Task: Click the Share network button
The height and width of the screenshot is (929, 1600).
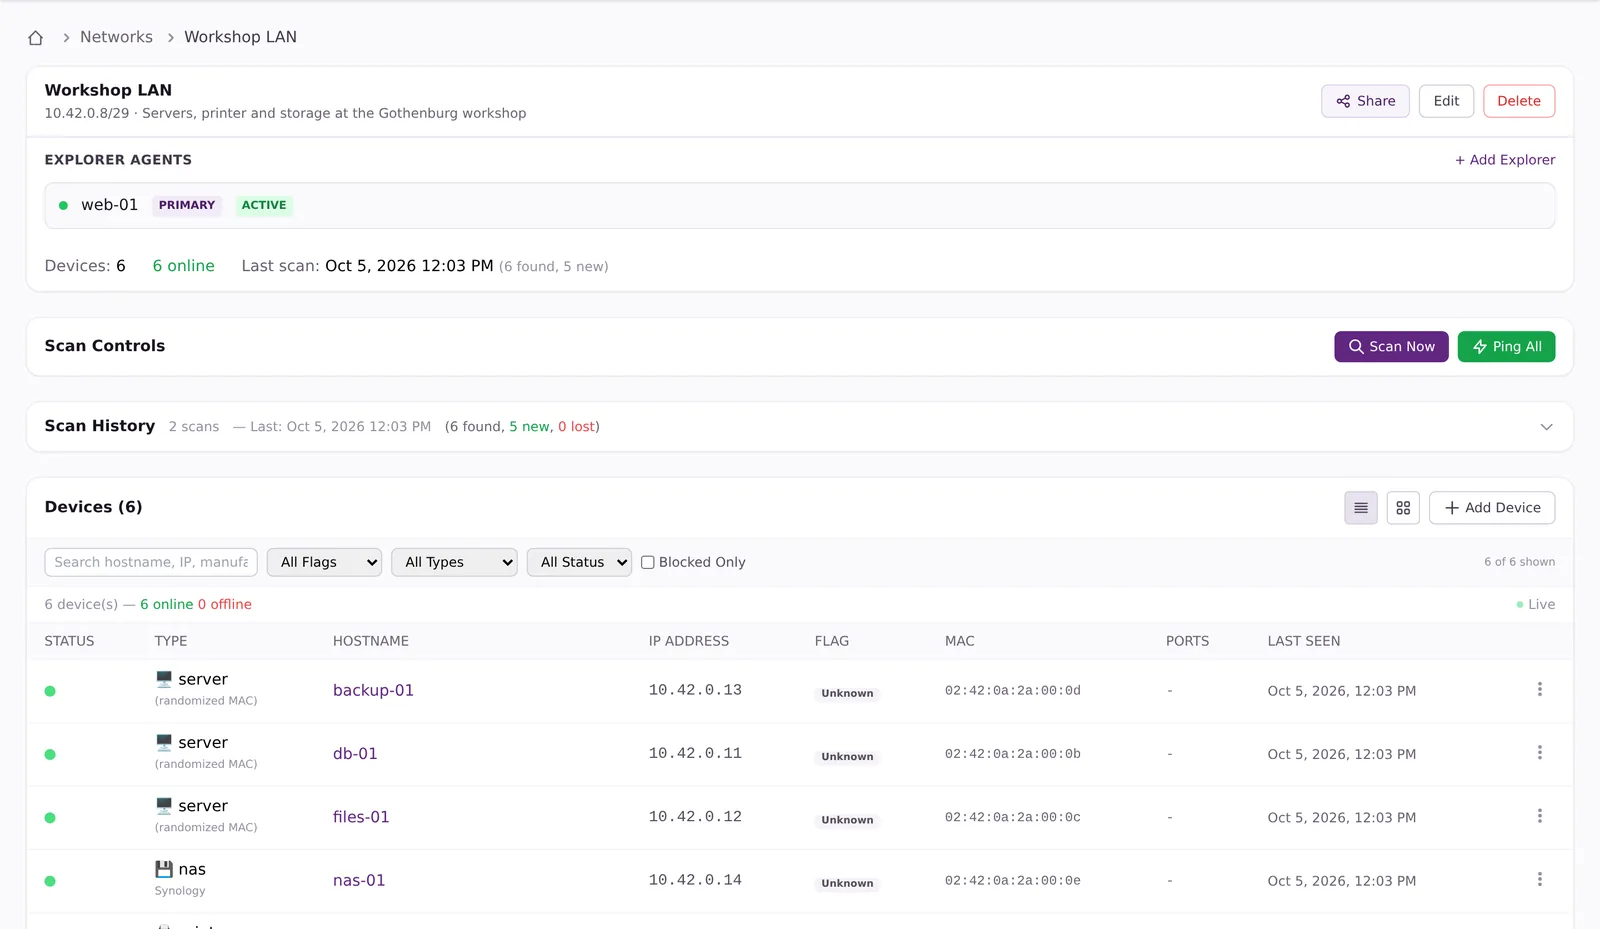Action: pyautogui.click(x=1365, y=101)
